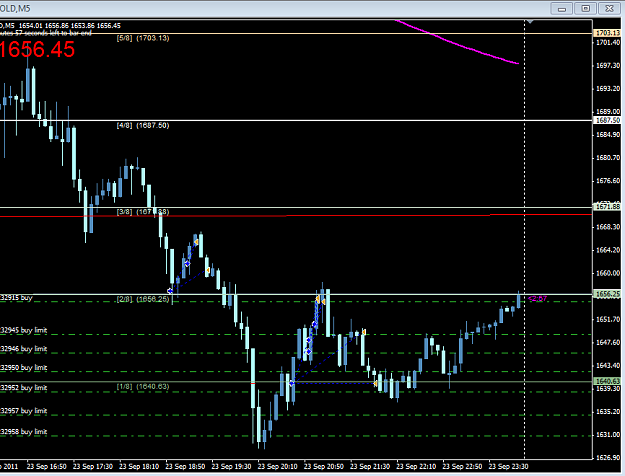Select the [1/8] (1640.63) level label
Image resolution: width=625 pixels, height=476 pixels.
143,387
